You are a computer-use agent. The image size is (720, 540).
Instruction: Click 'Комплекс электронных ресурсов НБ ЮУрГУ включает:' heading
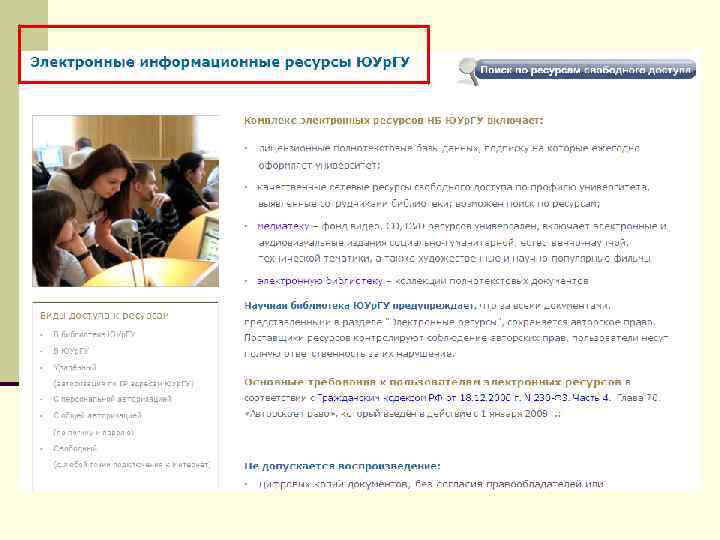click(394, 120)
